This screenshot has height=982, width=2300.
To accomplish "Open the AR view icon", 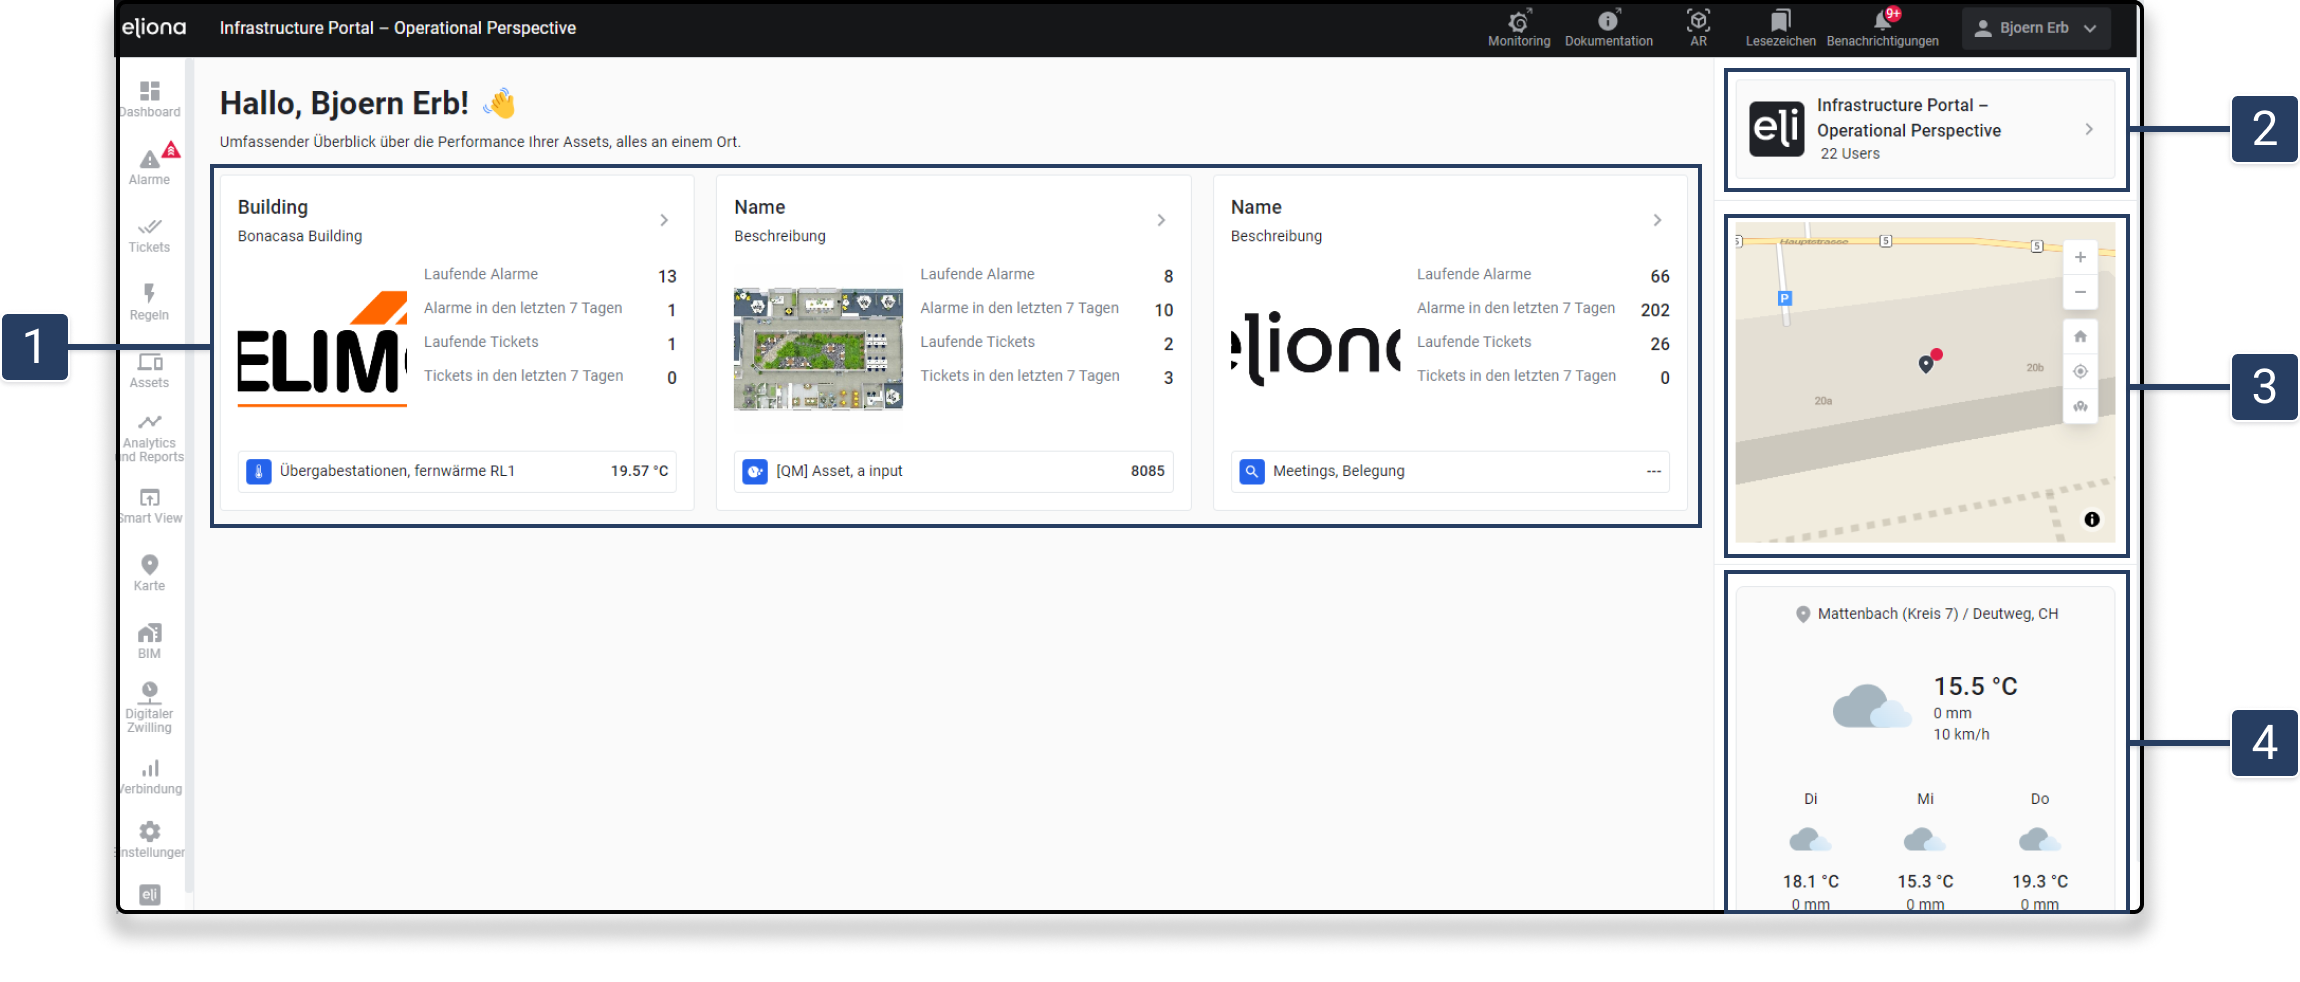I will pos(1698,27).
